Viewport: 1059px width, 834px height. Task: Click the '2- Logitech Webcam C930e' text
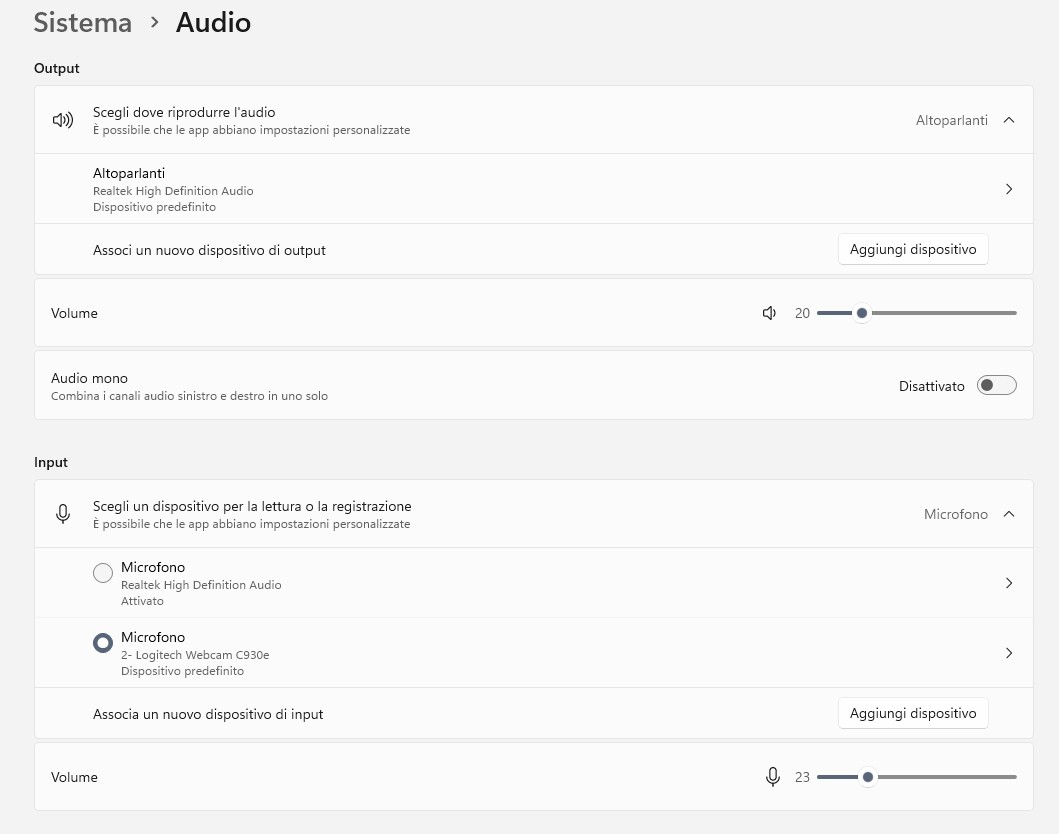[195, 655]
